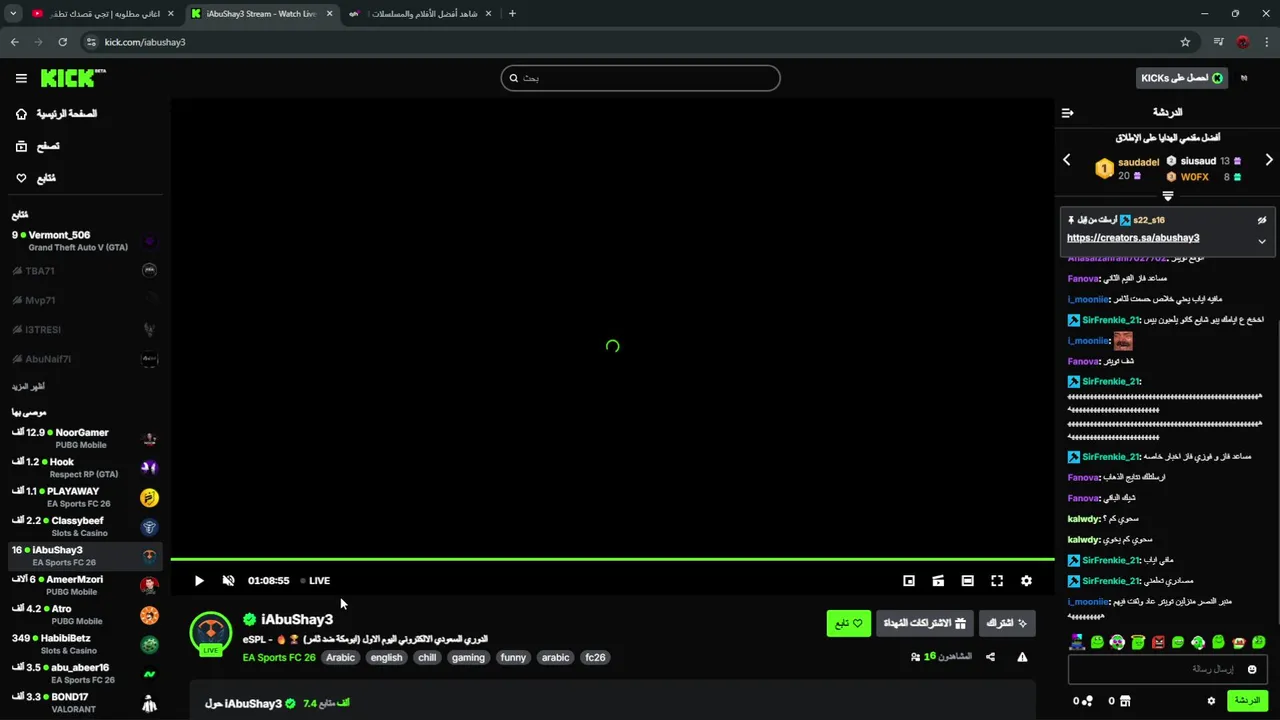The height and width of the screenshot is (720, 1280).
Task: Share the stream via share icon
Action: (990, 657)
